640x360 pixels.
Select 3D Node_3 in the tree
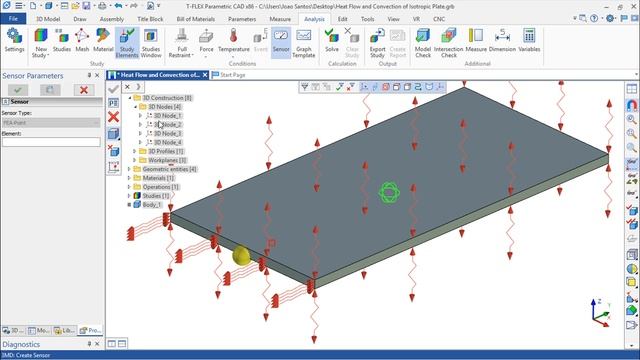click(167, 133)
